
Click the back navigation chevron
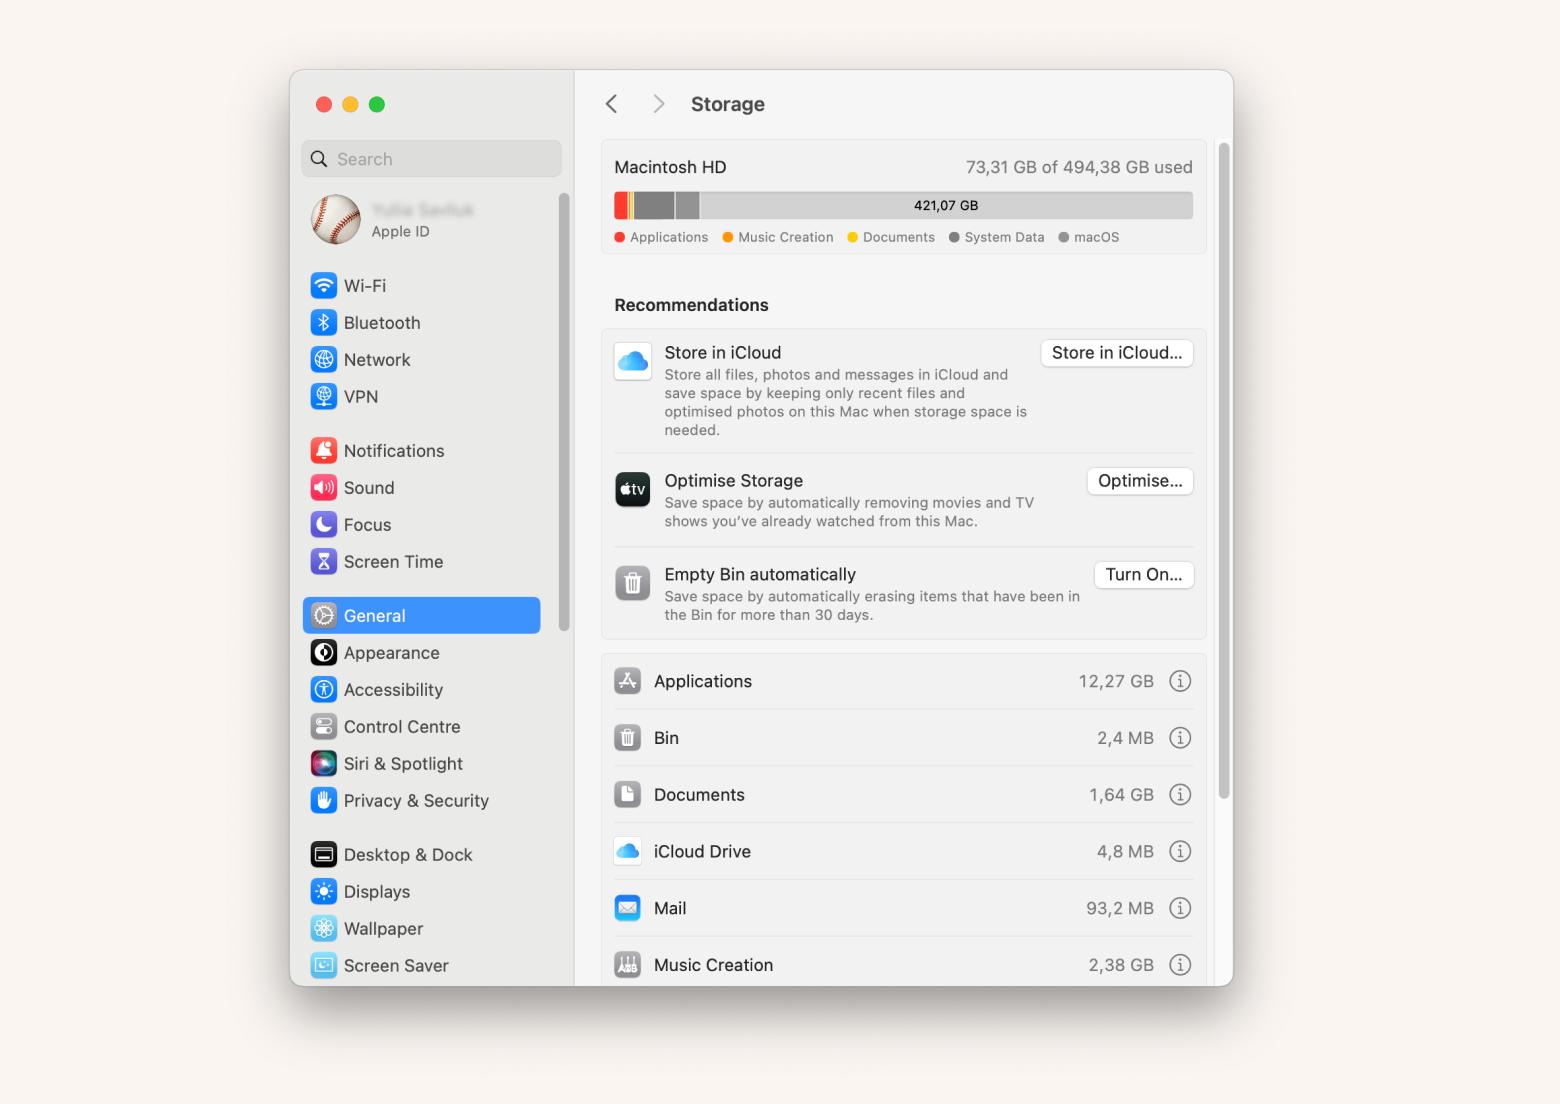coord(611,103)
